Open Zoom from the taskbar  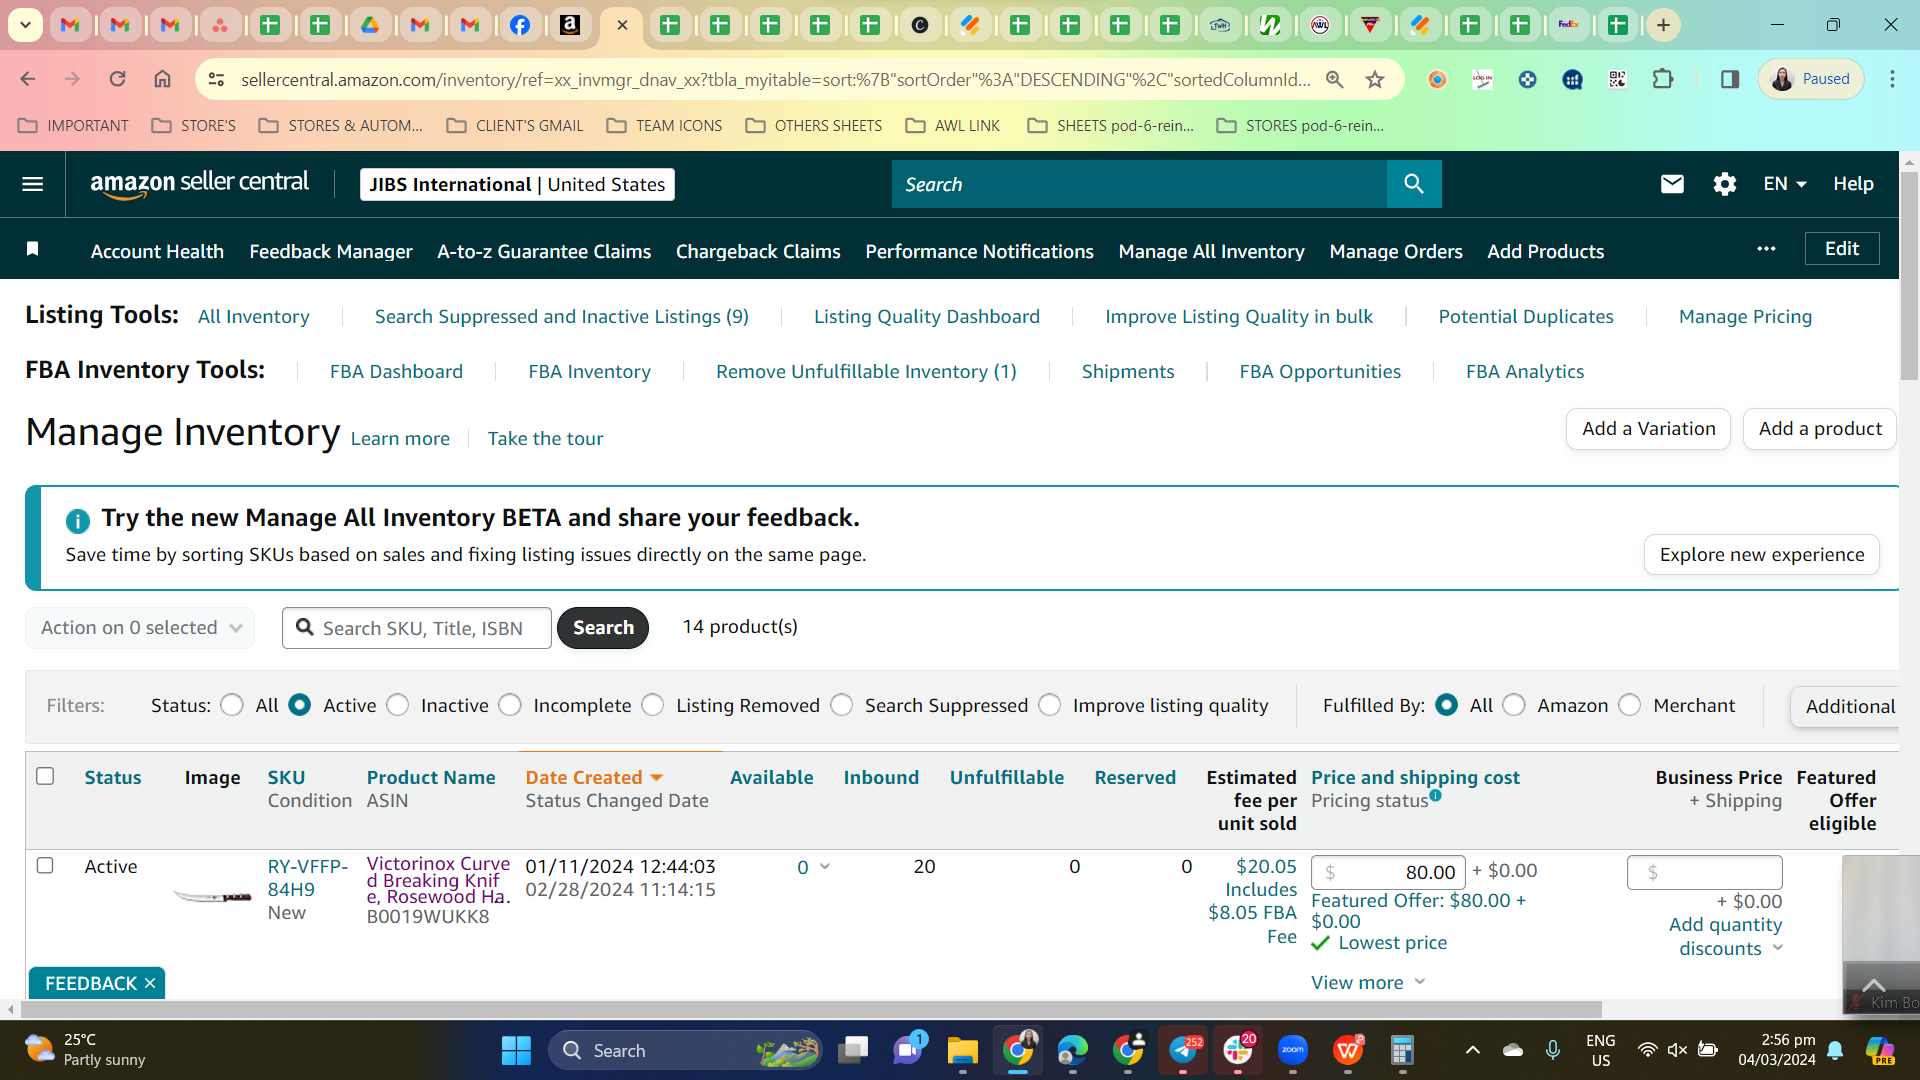1293,1050
